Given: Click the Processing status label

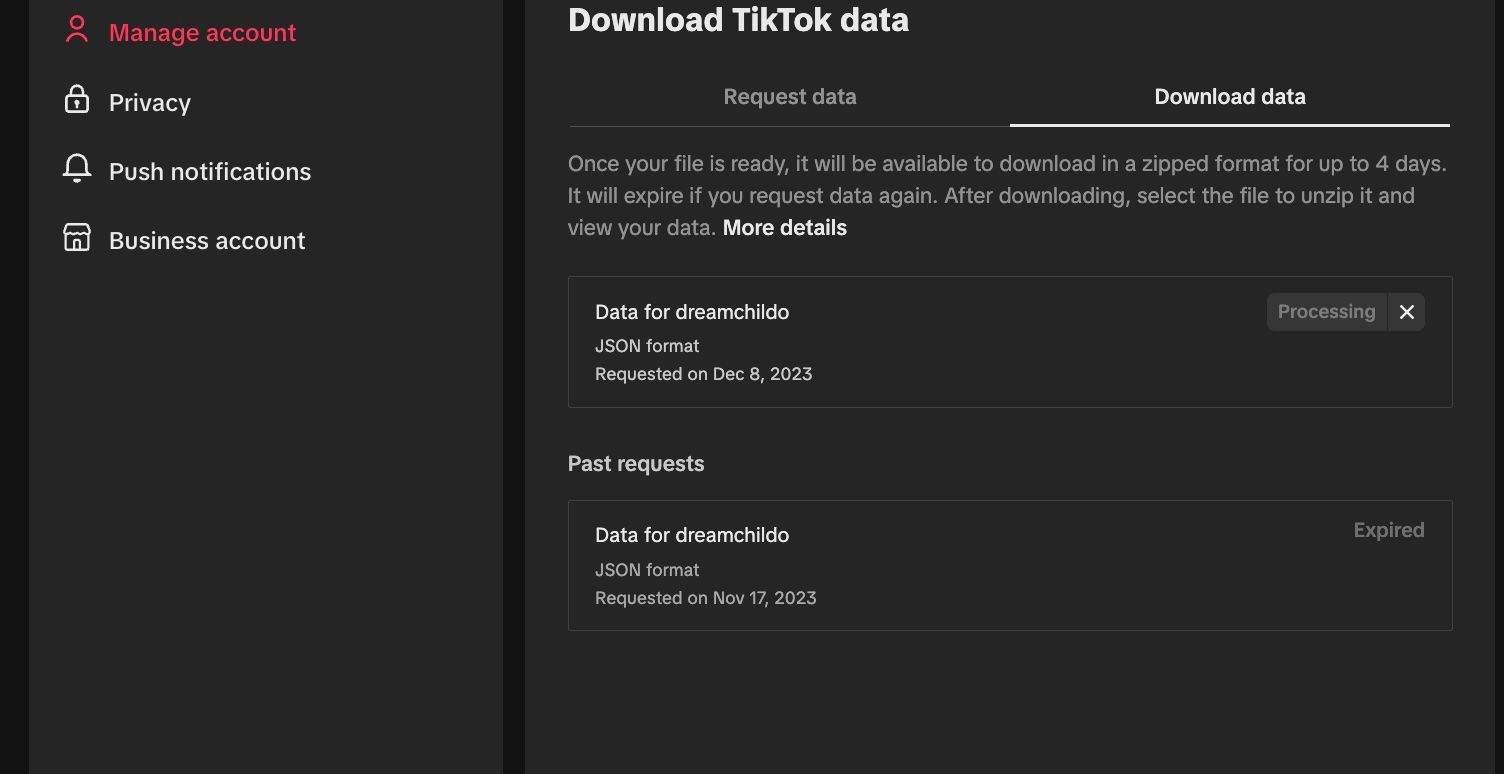Looking at the screenshot, I should coord(1326,311).
